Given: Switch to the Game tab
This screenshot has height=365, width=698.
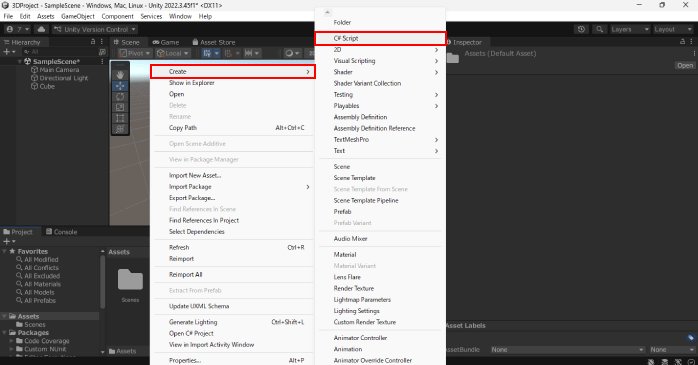Looking at the screenshot, I should click(166, 42).
